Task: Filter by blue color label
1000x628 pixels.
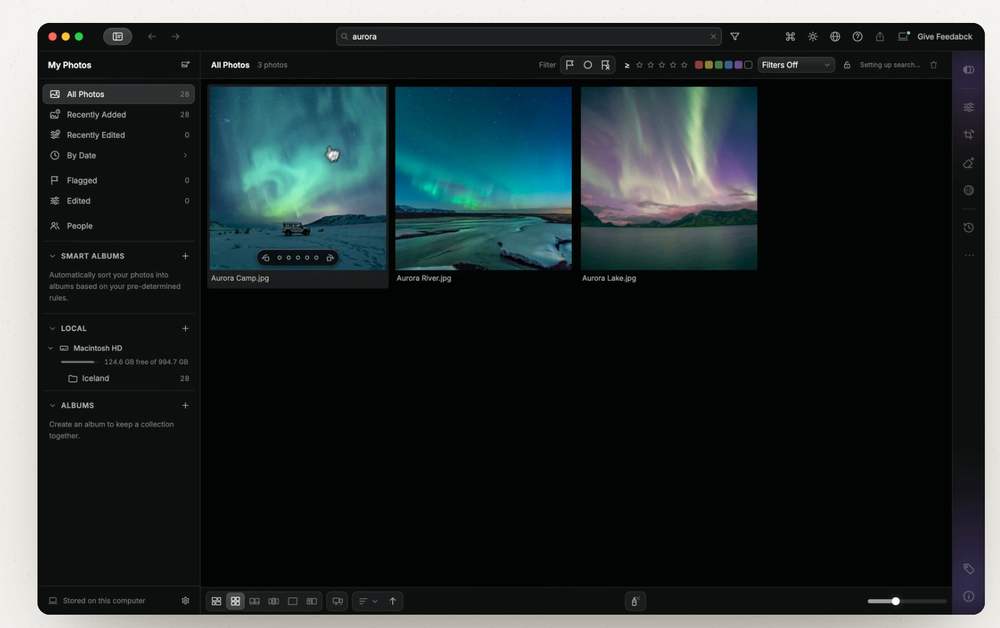Action: (x=728, y=65)
